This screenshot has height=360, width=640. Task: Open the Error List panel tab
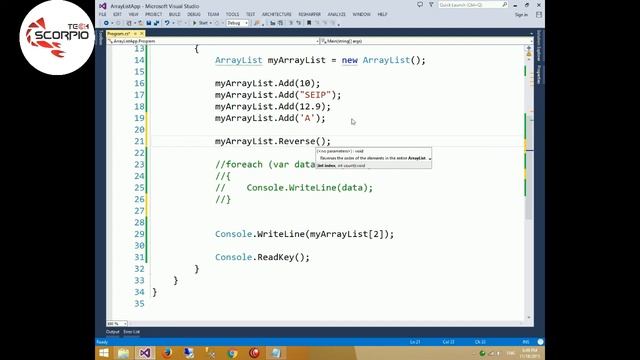coord(131,332)
